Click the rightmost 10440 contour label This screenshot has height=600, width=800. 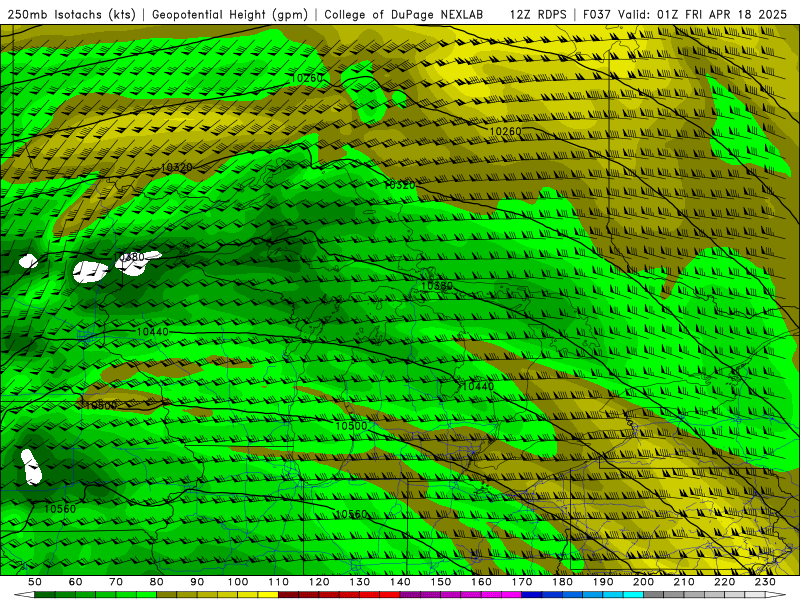(x=478, y=386)
